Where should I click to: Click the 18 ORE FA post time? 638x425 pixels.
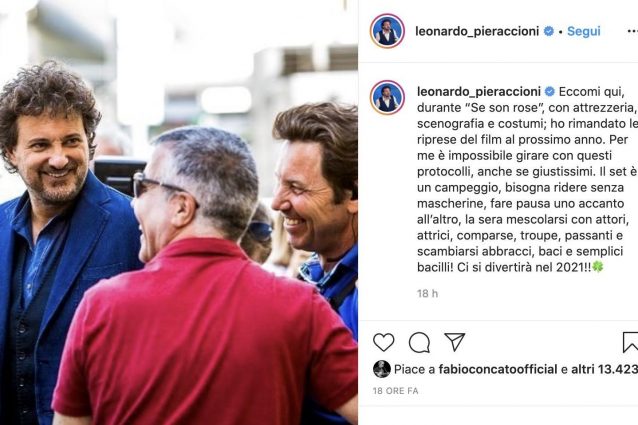[395, 391]
